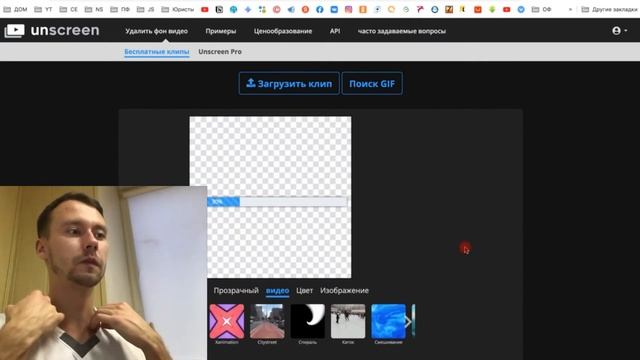Open the ОФ bookmarks folder

pyautogui.click(x=542, y=9)
